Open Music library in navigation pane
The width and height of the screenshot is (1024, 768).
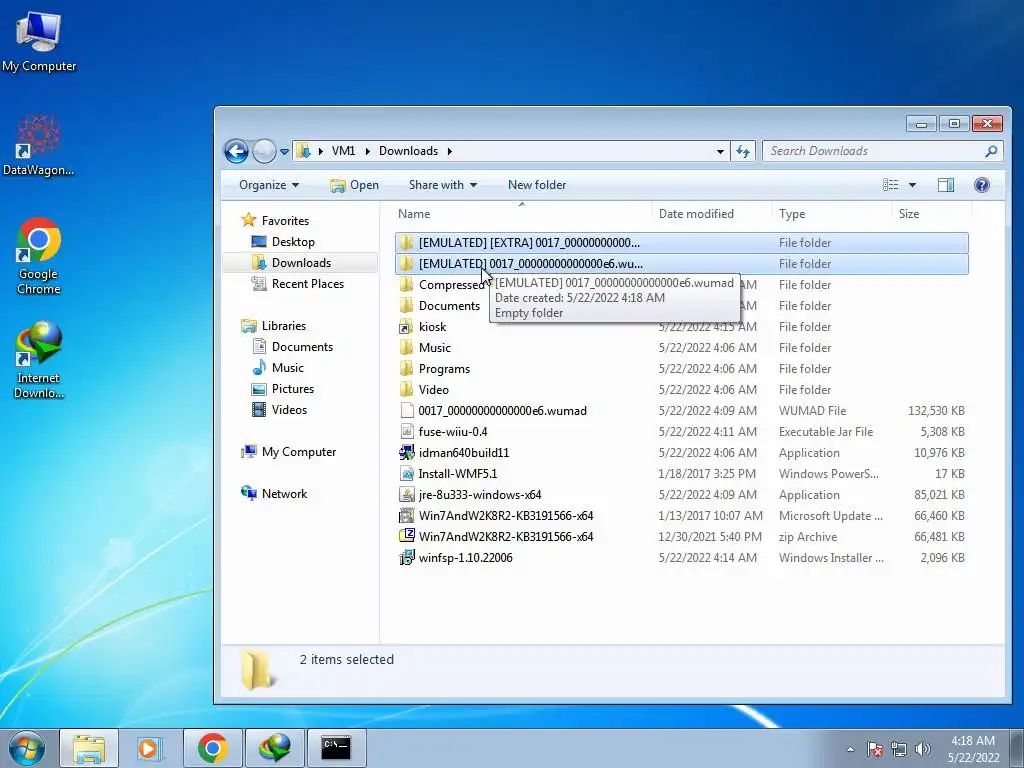(278, 368)
